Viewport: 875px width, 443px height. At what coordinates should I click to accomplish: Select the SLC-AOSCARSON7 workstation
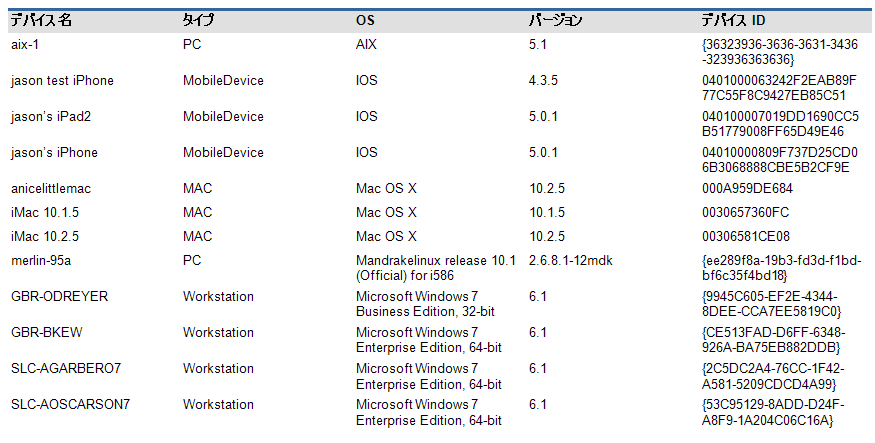tap(70, 405)
